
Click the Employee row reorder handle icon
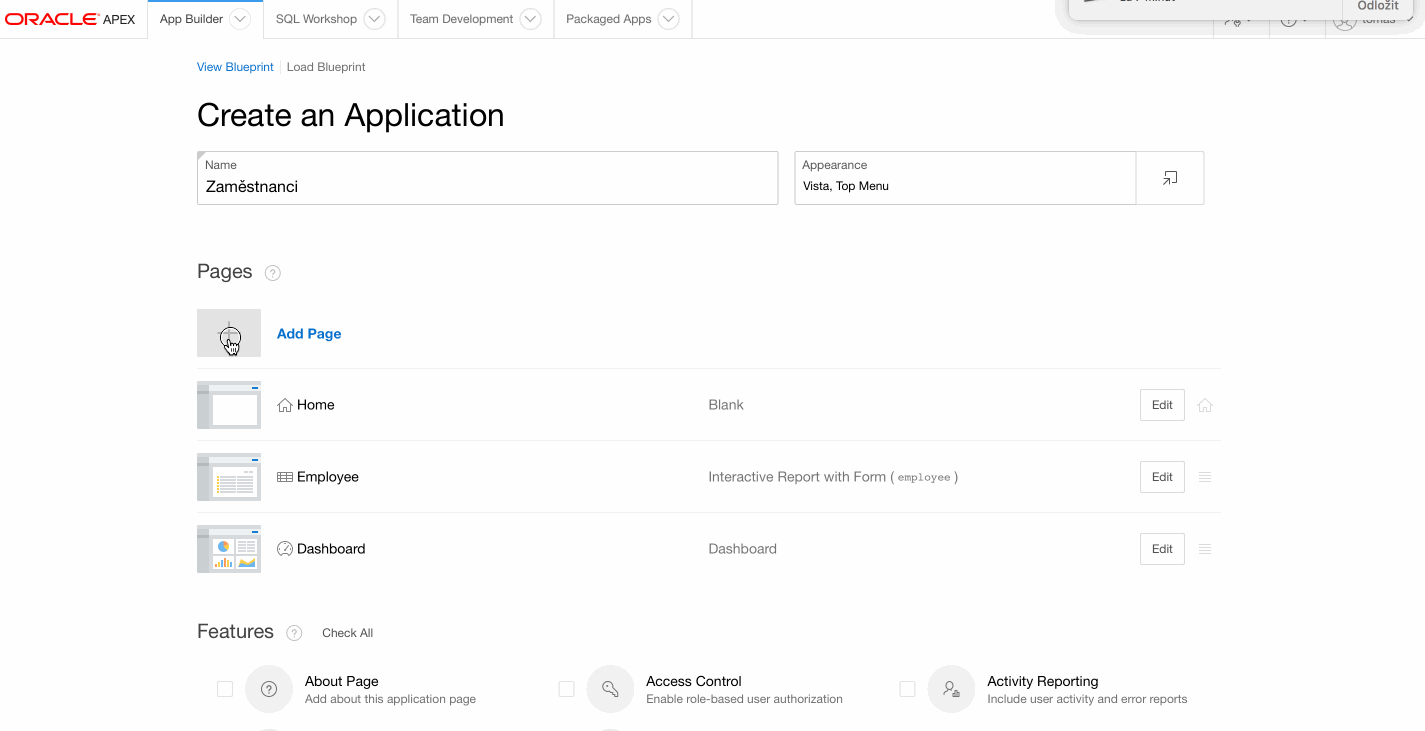(1205, 477)
